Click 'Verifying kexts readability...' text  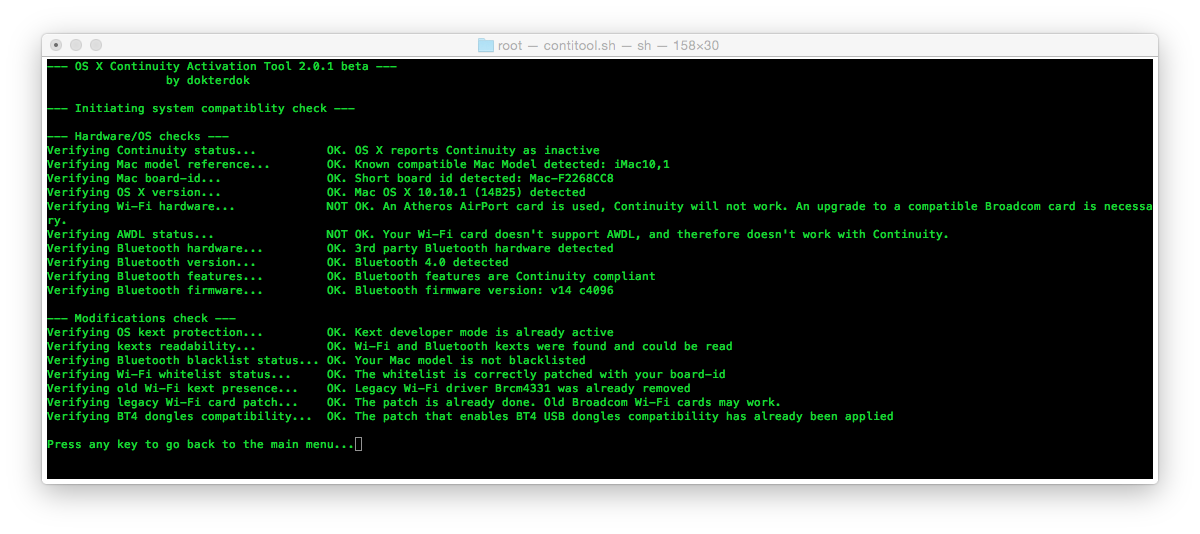pyautogui.click(x=152, y=346)
